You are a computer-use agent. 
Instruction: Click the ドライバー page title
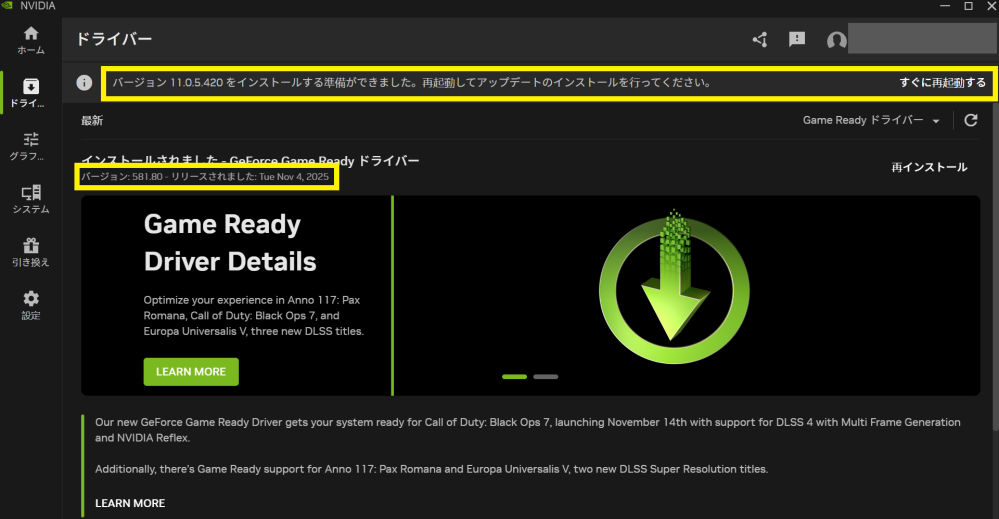114,39
